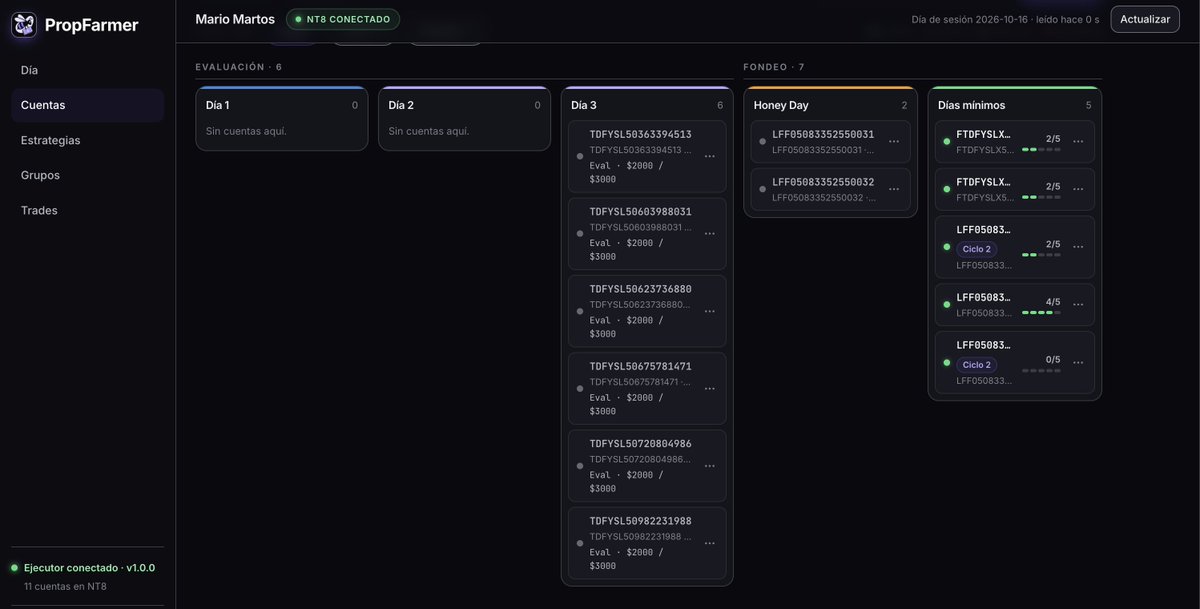Click the more options dots for TDFYSL50720804986

point(710,466)
